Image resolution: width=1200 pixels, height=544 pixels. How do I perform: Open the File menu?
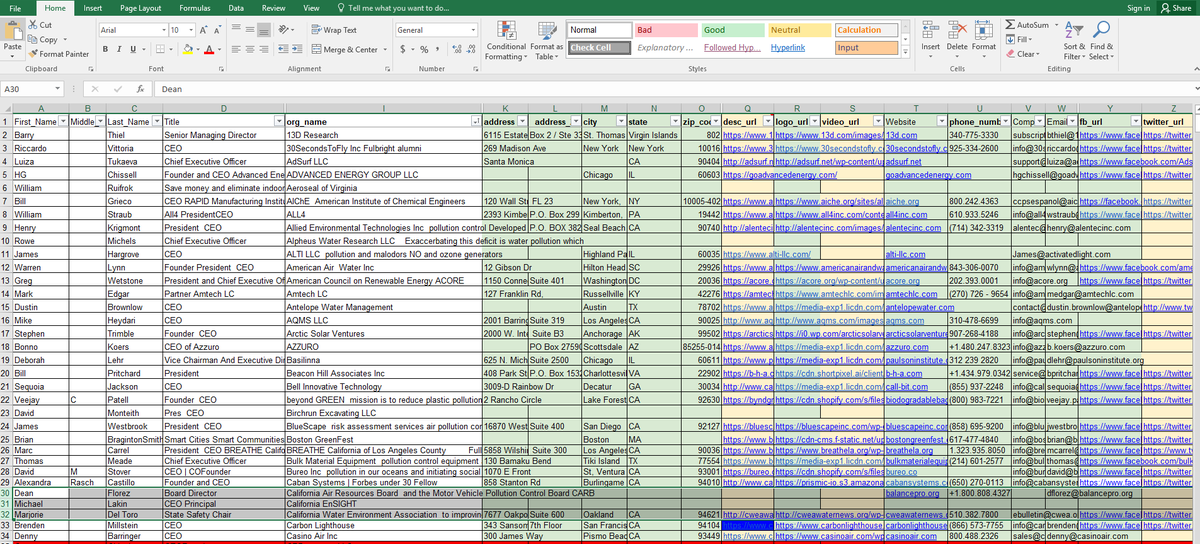click(x=16, y=8)
